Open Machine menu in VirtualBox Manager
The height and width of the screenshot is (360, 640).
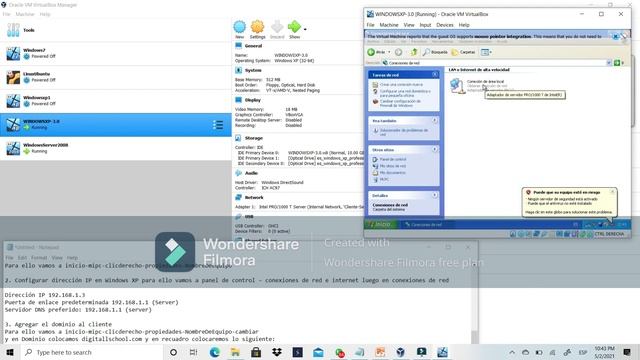(x=25, y=14)
